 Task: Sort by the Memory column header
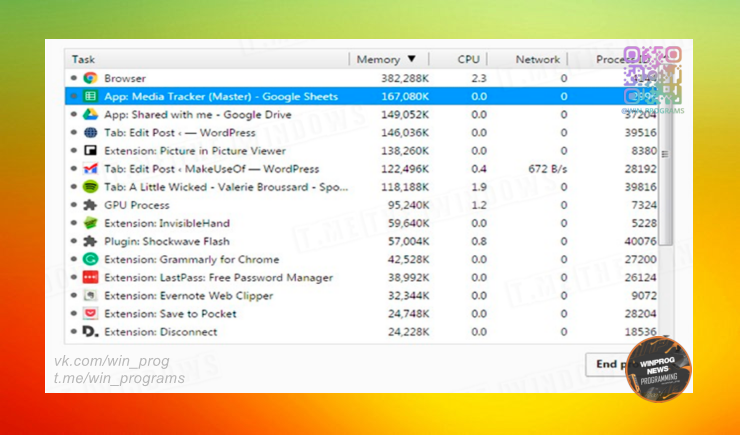(389, 59)
